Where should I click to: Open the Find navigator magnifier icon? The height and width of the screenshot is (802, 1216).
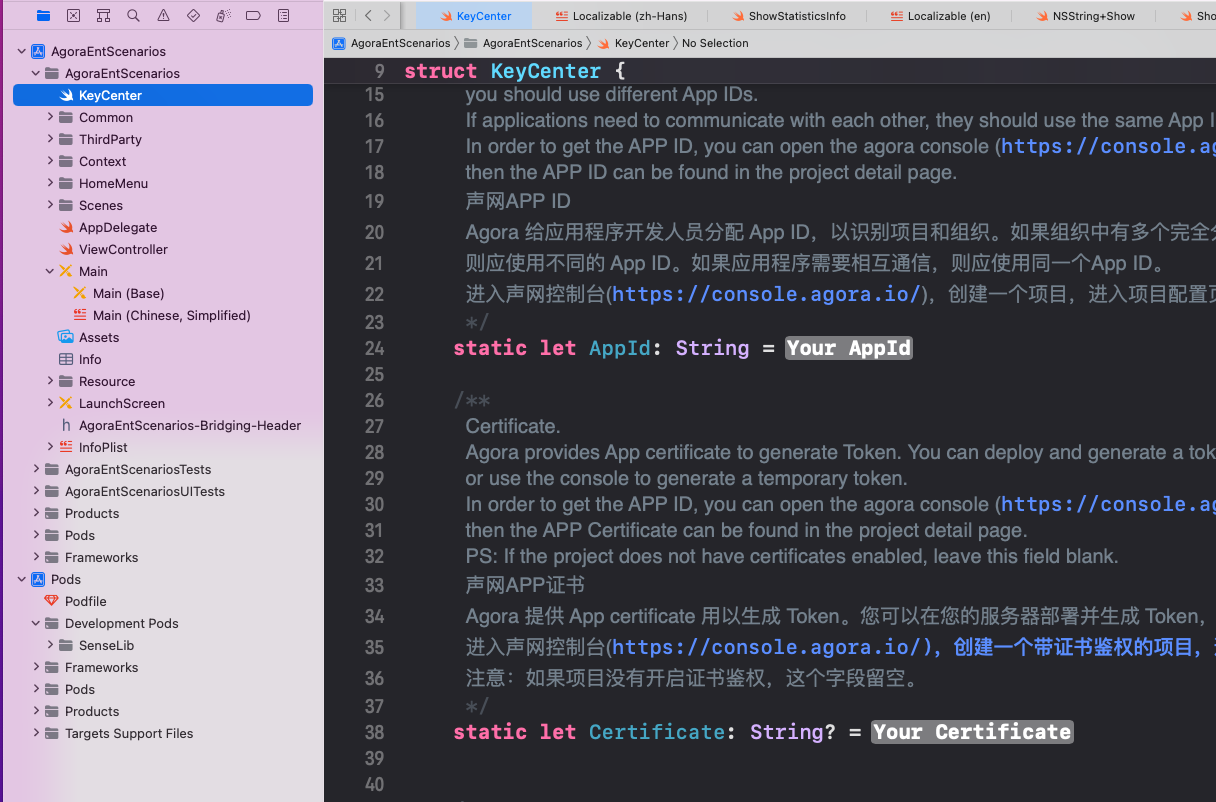pos(133,16)
